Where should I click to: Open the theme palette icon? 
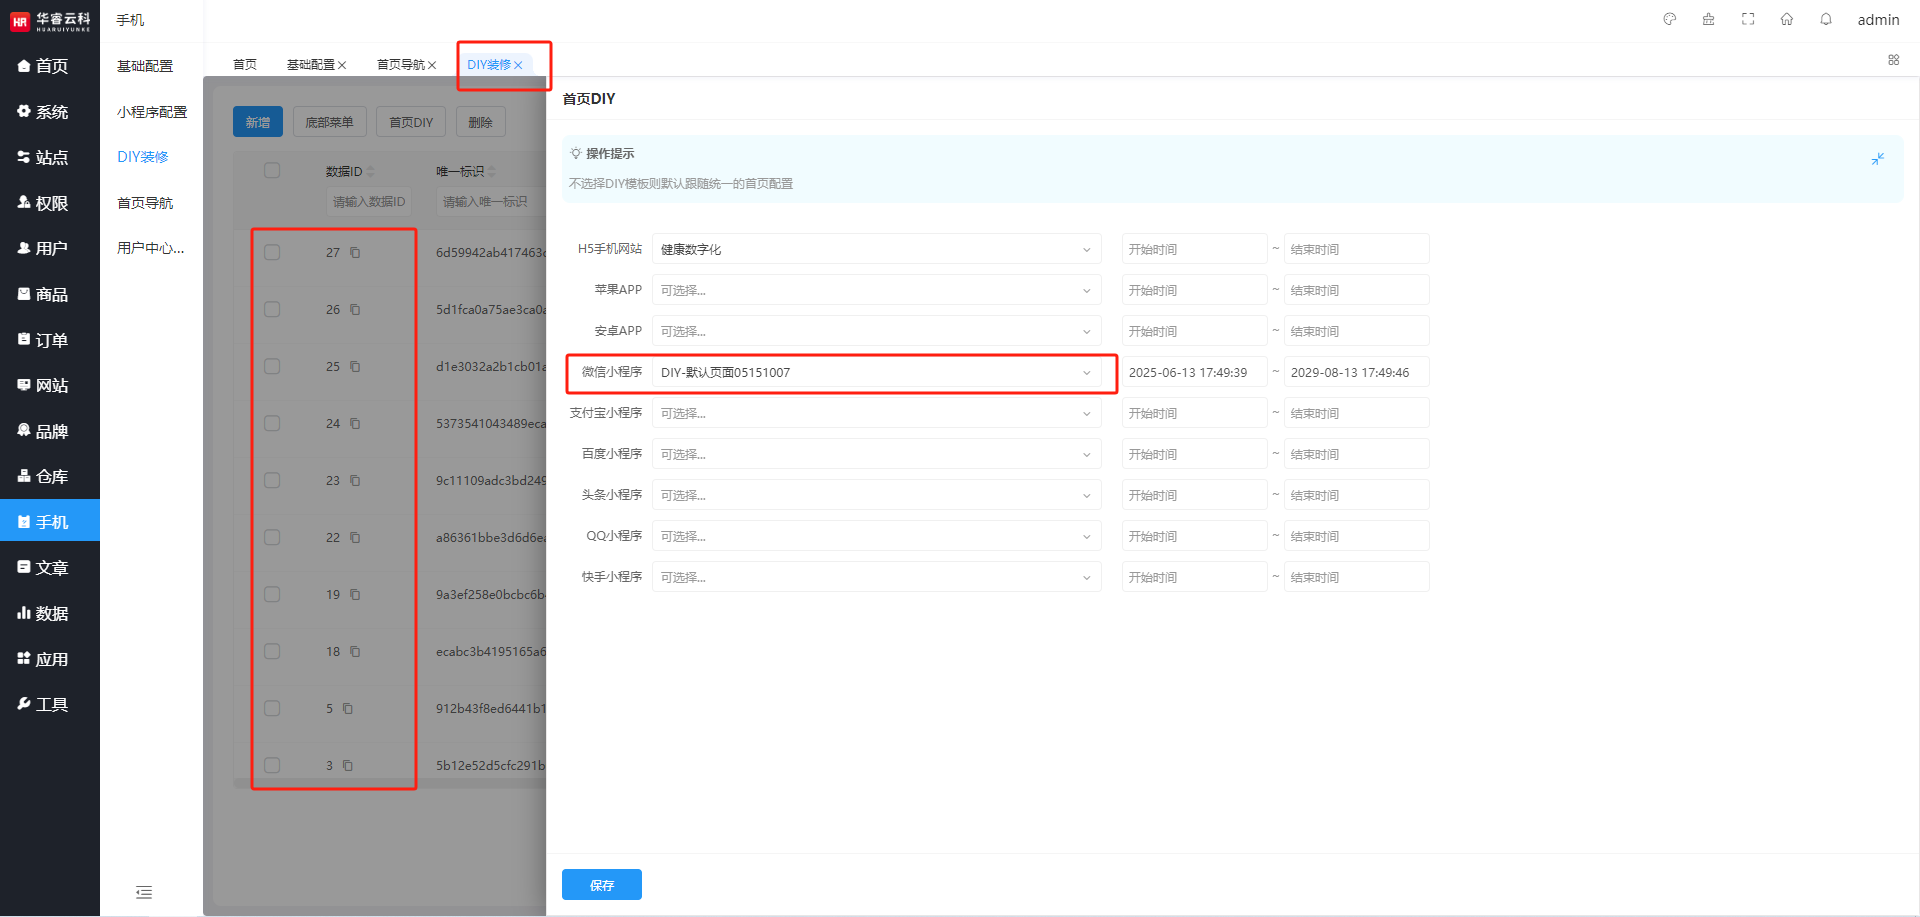pos(1669,19)
